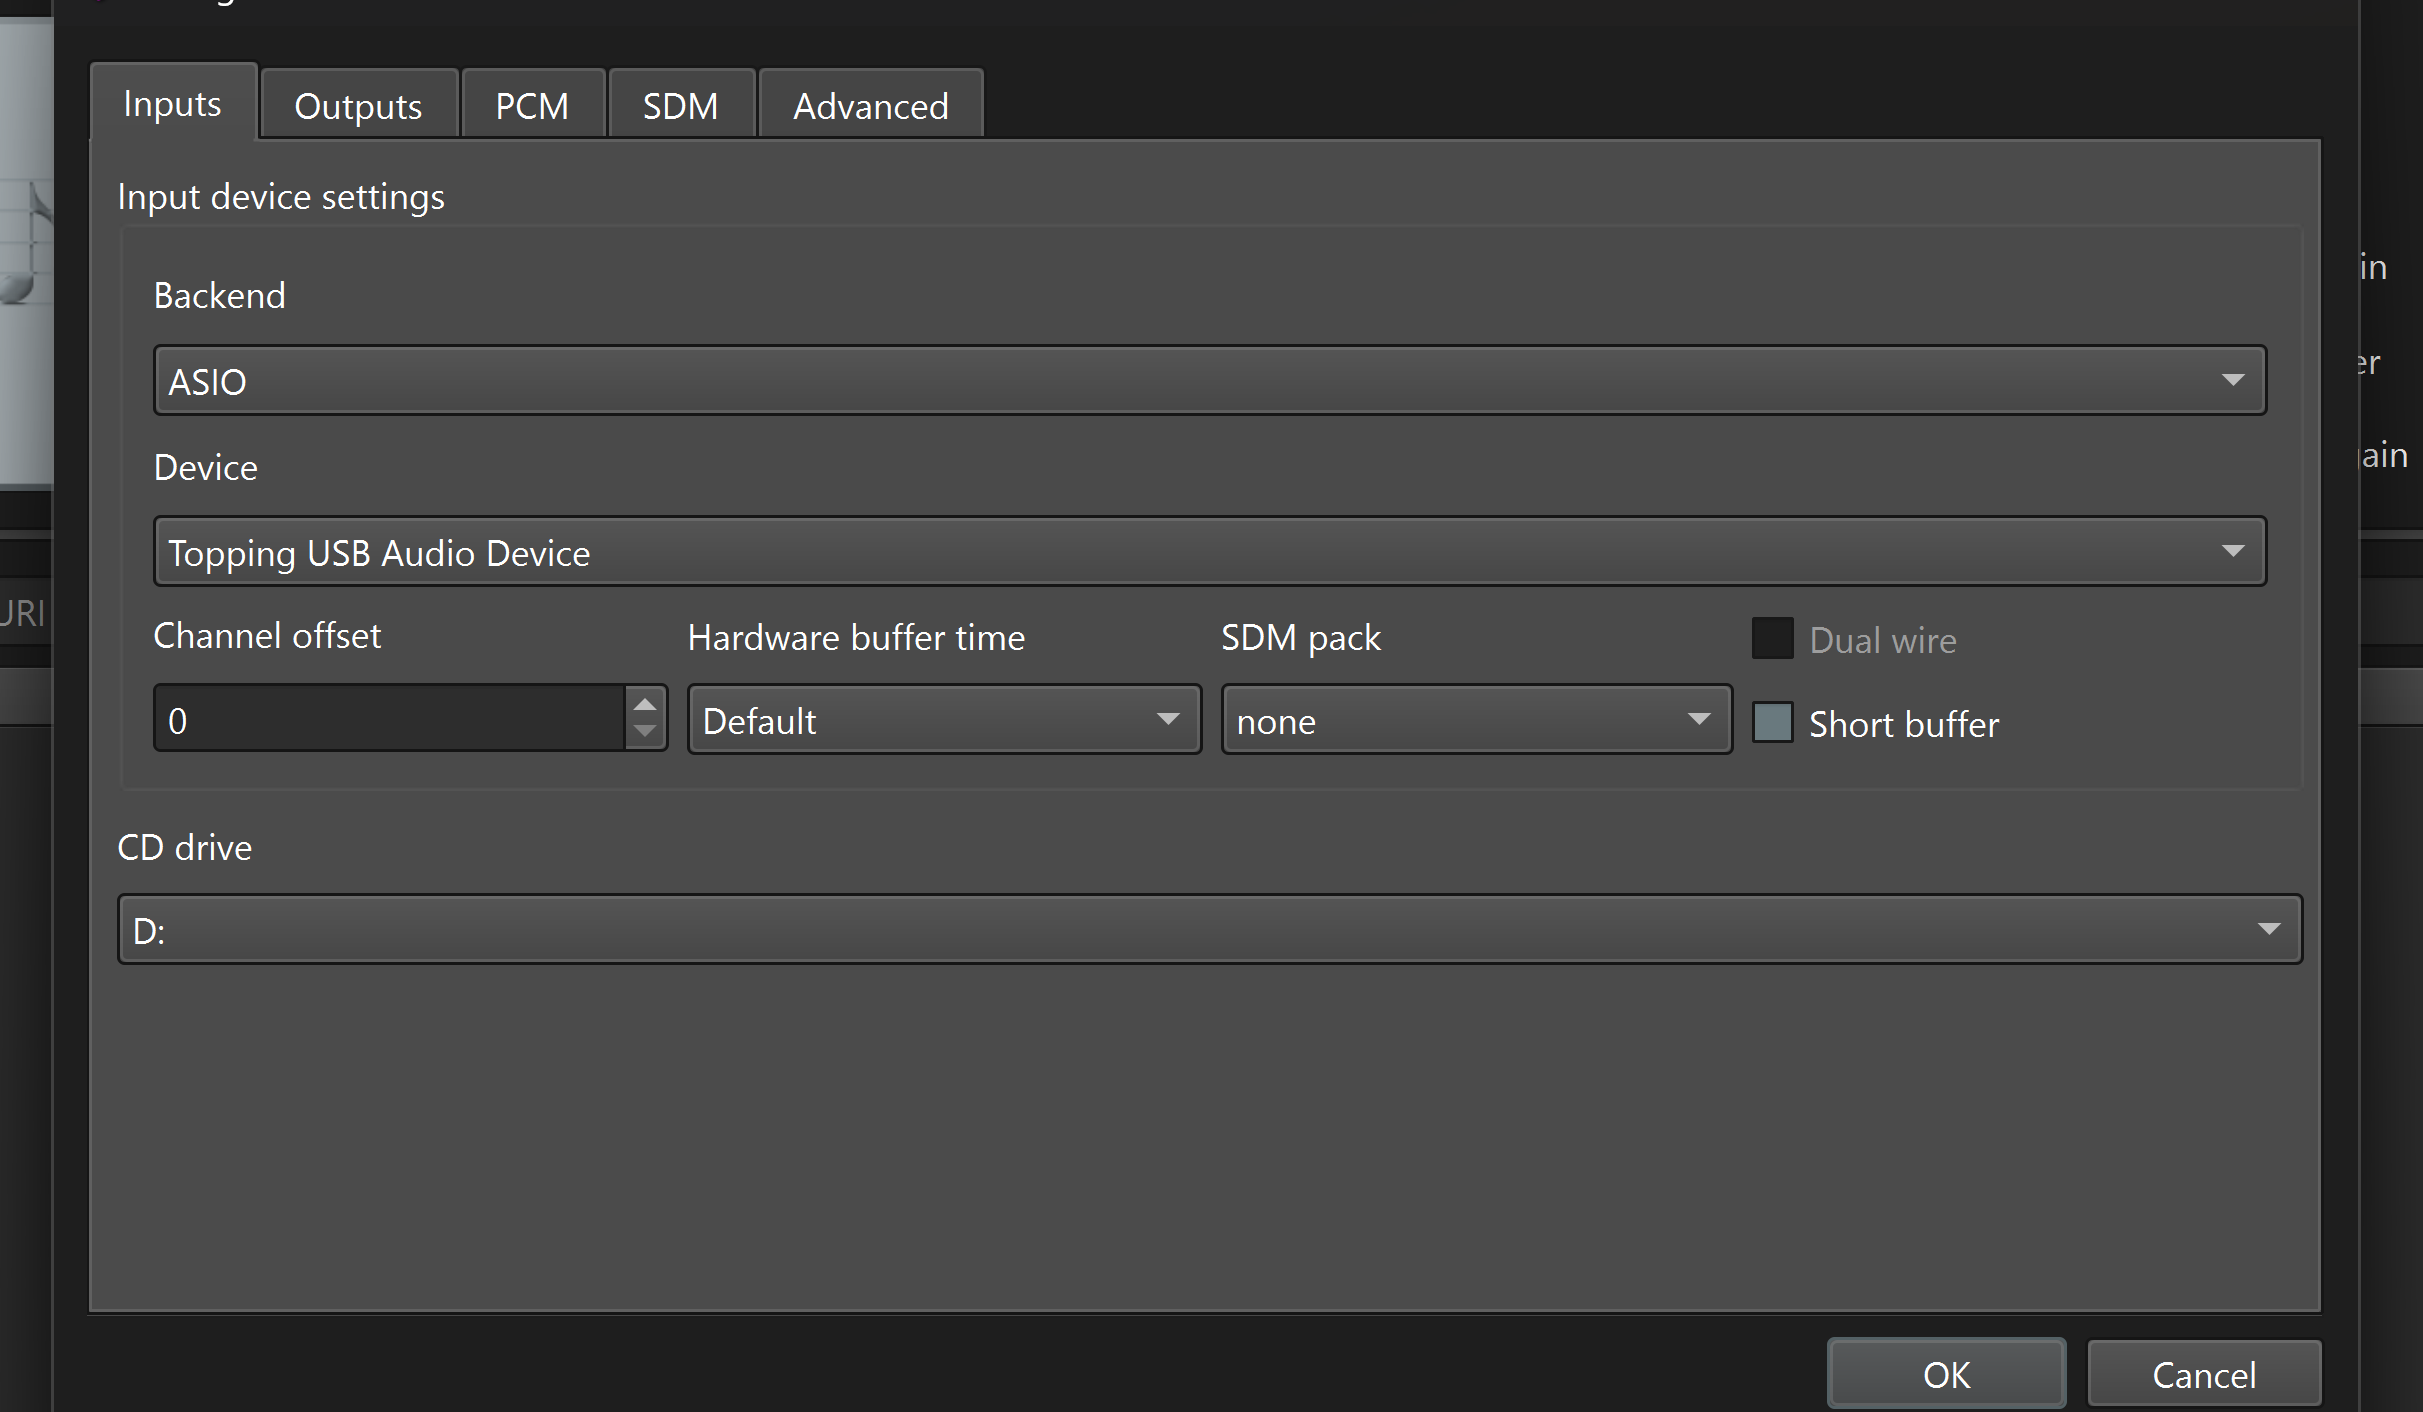Confirm settings with the OK button

(x=1946, y=1374)
